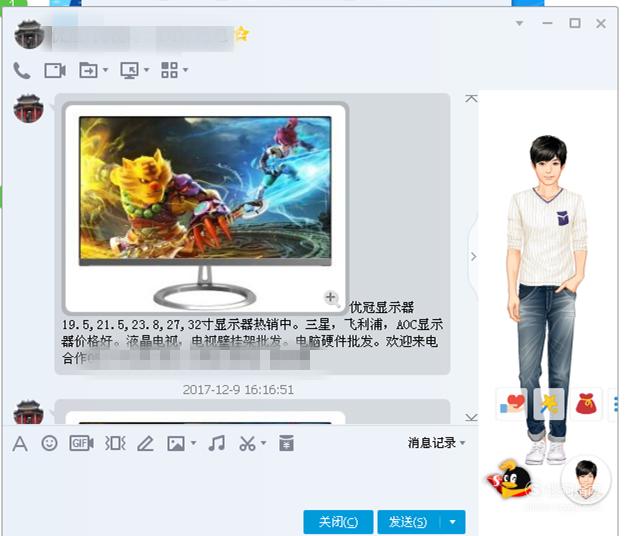
Task: Expand the 消息记录 dropdown arrow
Action: (462, 443)
